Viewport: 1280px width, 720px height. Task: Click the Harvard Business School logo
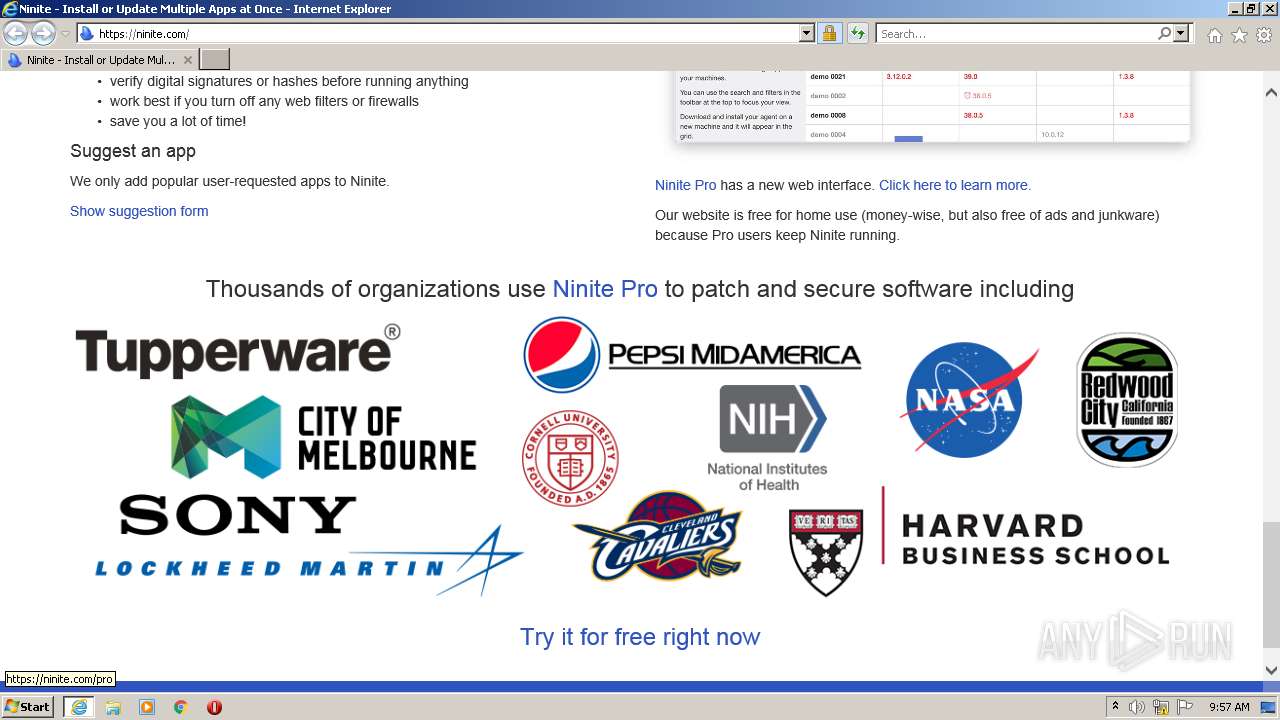(x=979, y=541)
